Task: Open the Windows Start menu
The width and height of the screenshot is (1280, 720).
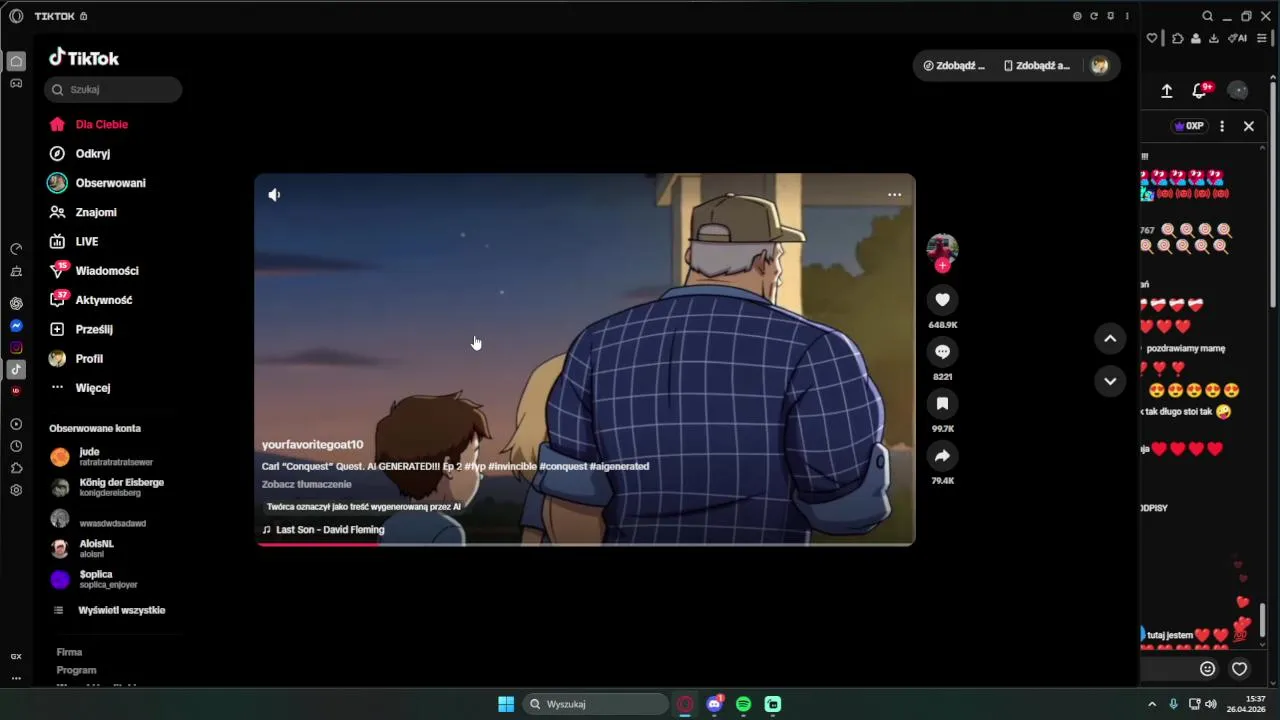Action: point(506,704)
